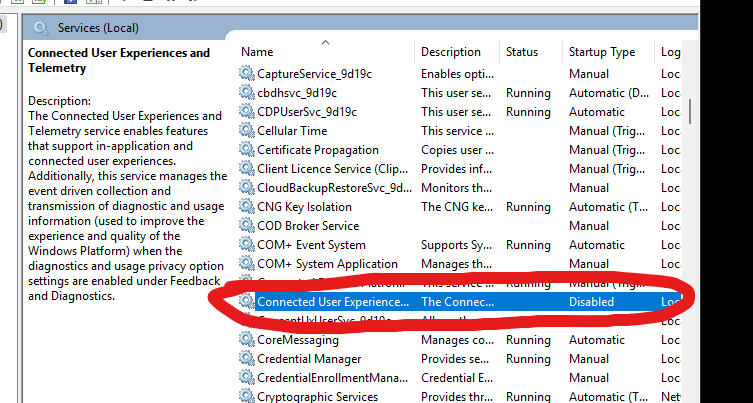
Task: Select the CredentialEnrollmentMana... service name
Action: [333, 378]
